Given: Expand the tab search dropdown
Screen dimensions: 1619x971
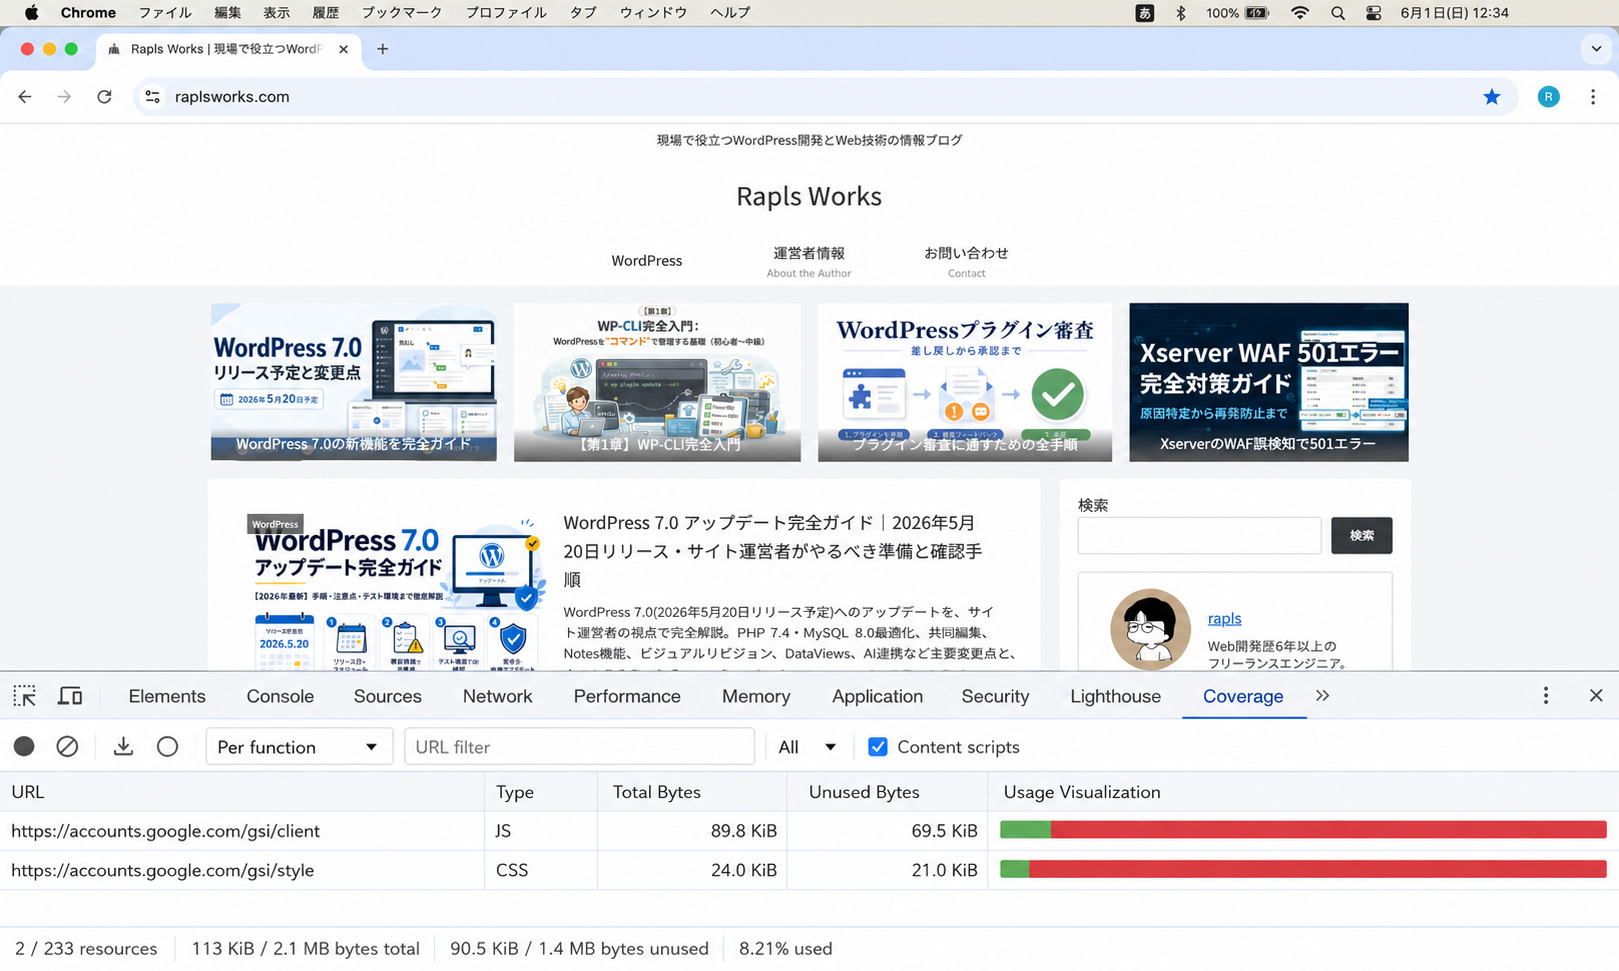Looking at the screenshot, I should pyautogui.click(x=1596, y=49).
